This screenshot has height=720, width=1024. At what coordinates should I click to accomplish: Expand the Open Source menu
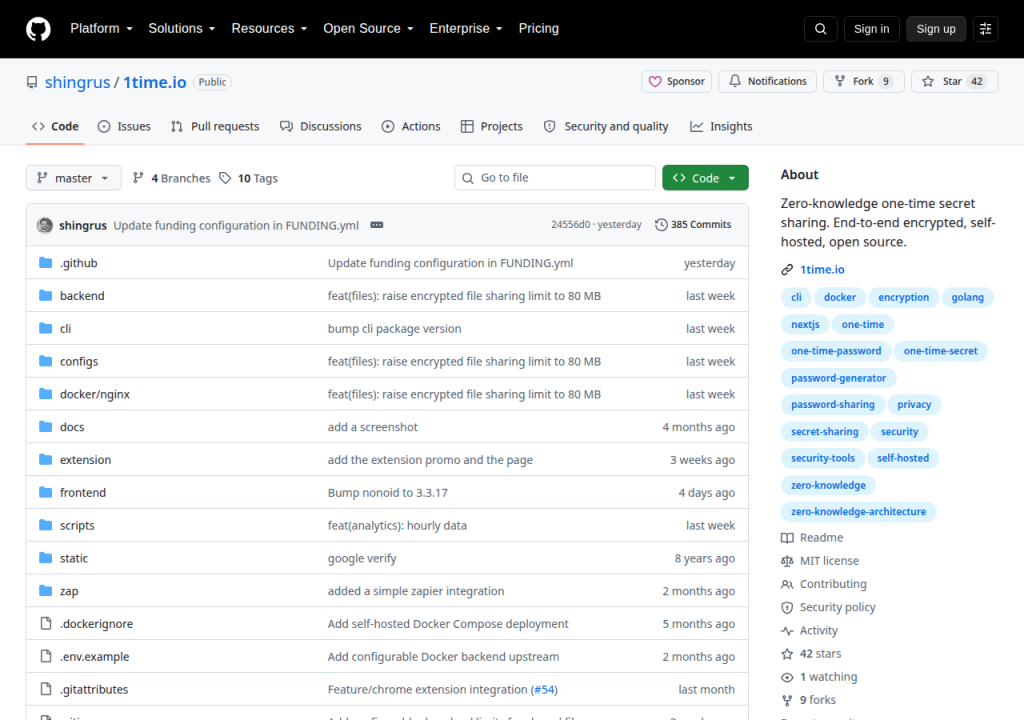[368, 29]
